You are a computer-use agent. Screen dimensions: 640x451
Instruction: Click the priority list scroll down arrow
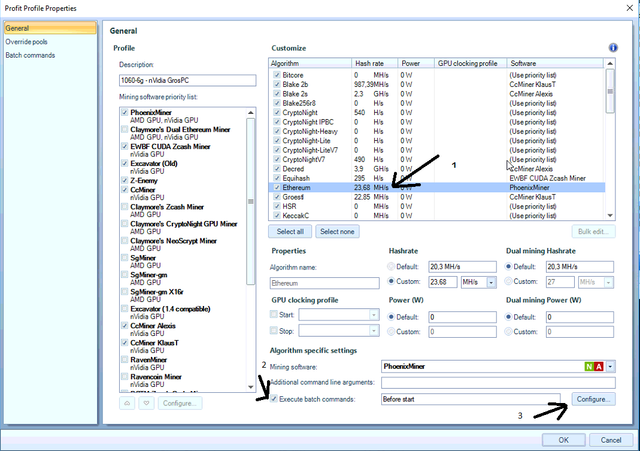[x=251, y=387]
